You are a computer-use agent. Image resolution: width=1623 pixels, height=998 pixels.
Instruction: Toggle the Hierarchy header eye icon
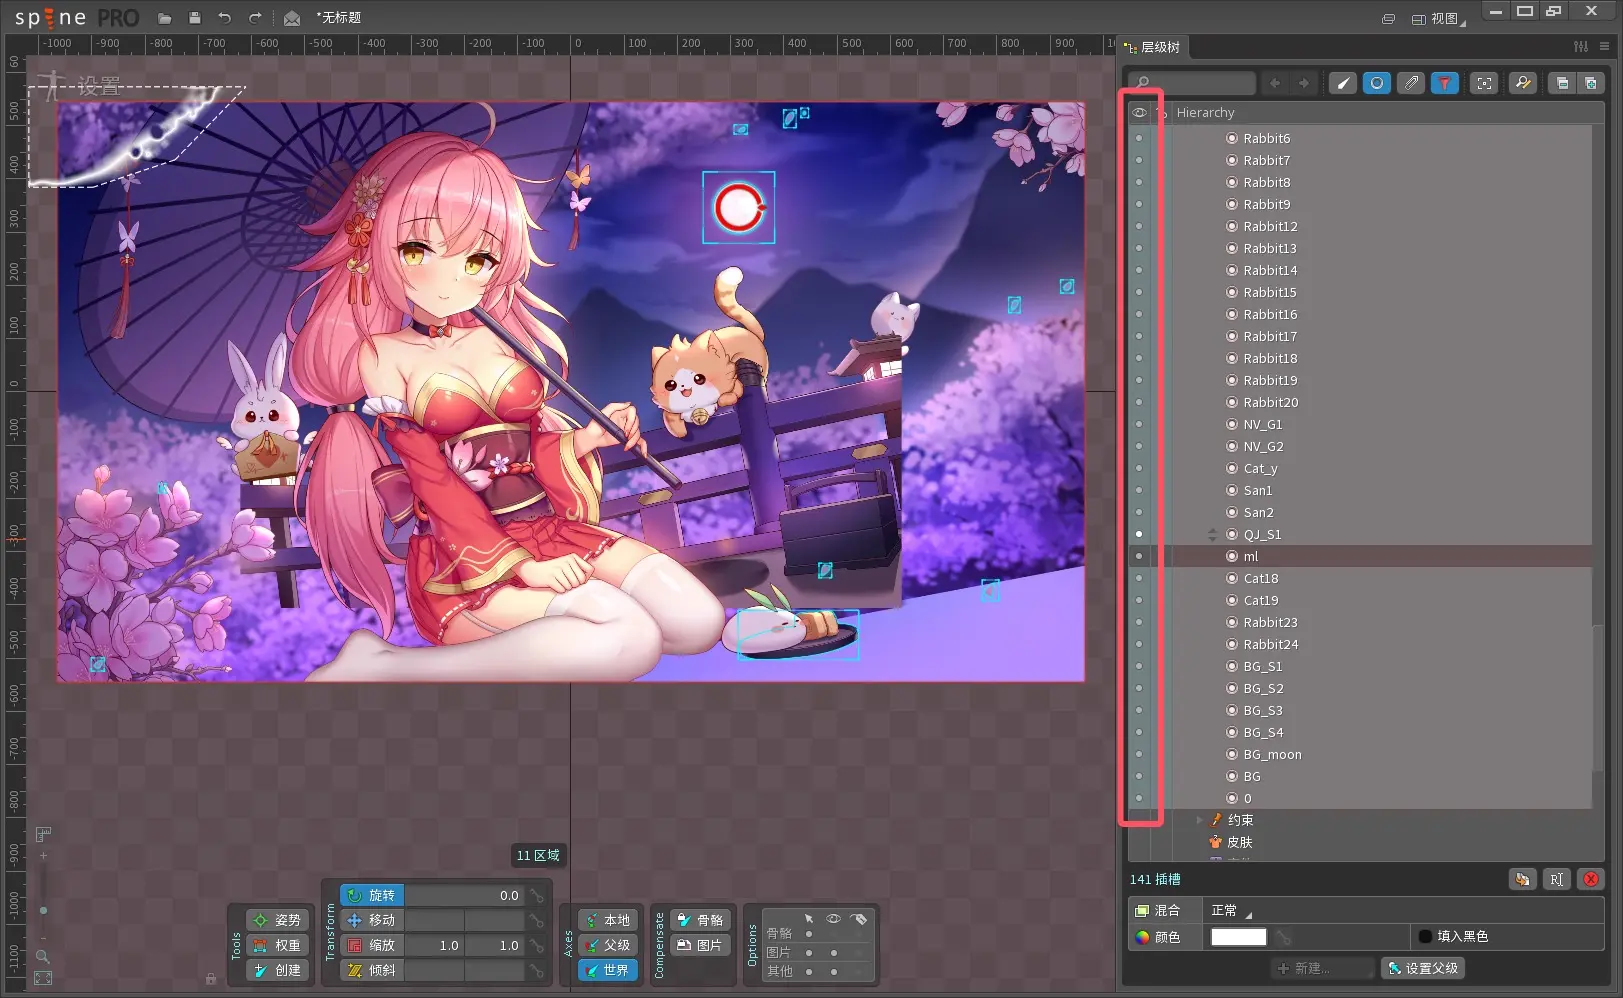(x=1138, y=112)
